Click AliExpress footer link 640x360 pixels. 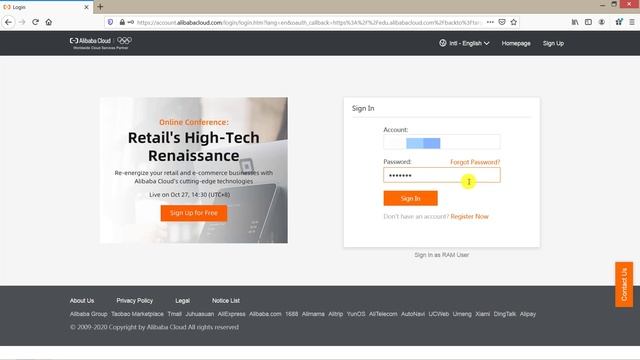tap(231, 314)
